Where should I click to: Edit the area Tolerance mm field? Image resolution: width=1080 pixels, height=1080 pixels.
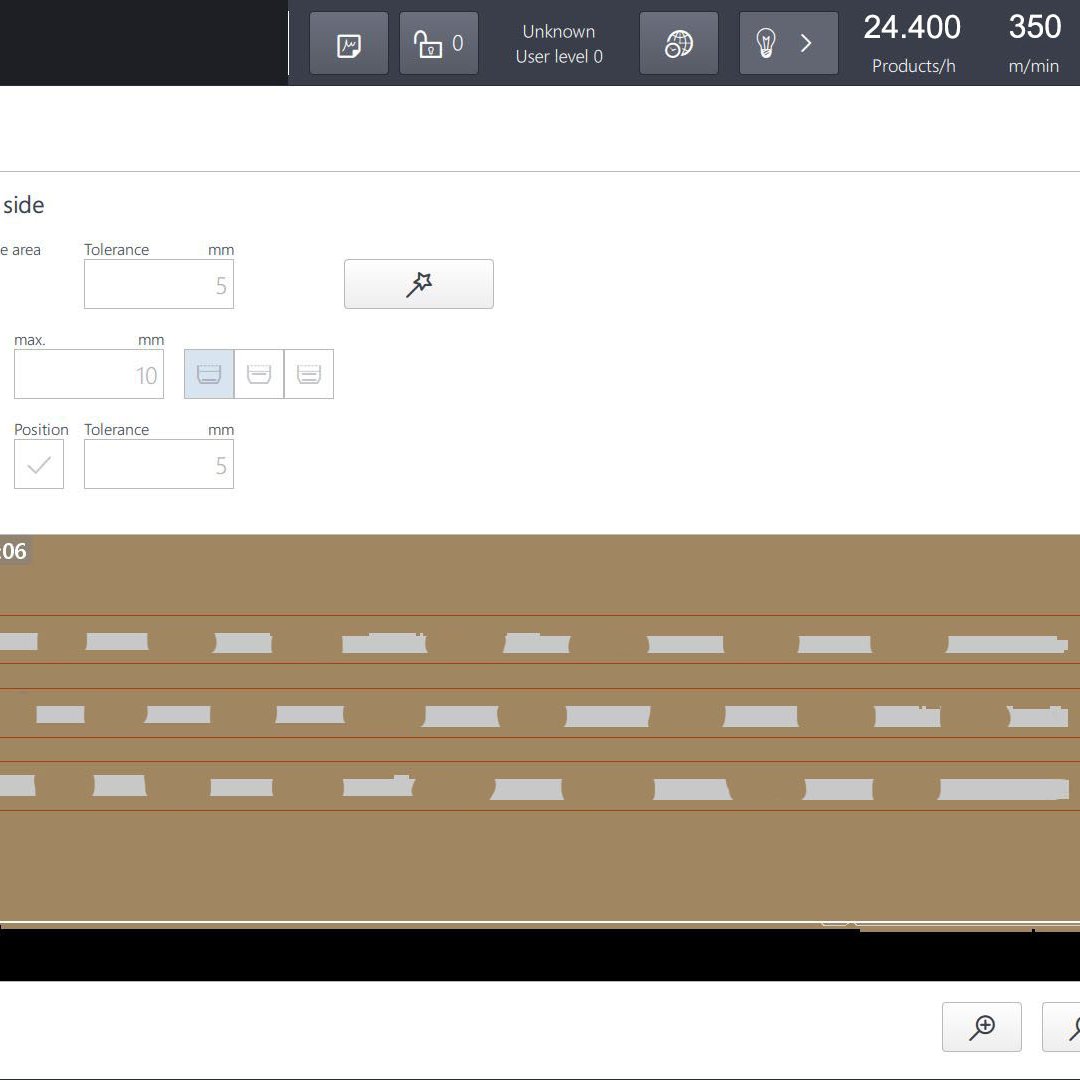coord(159,284)
